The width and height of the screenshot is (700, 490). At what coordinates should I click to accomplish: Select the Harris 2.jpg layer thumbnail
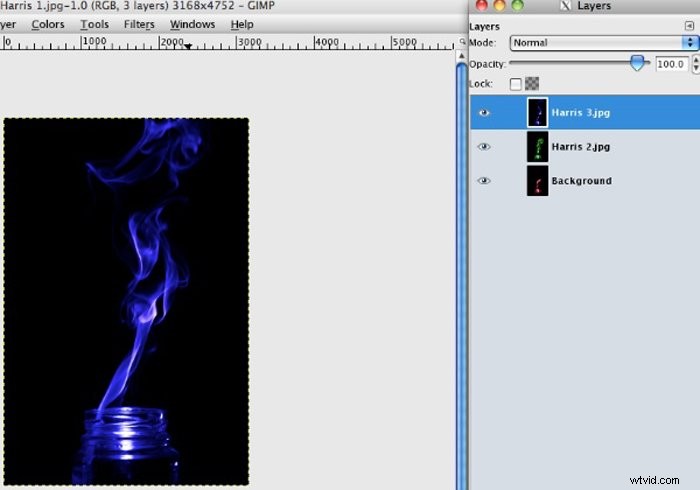[x=538, y=147]
